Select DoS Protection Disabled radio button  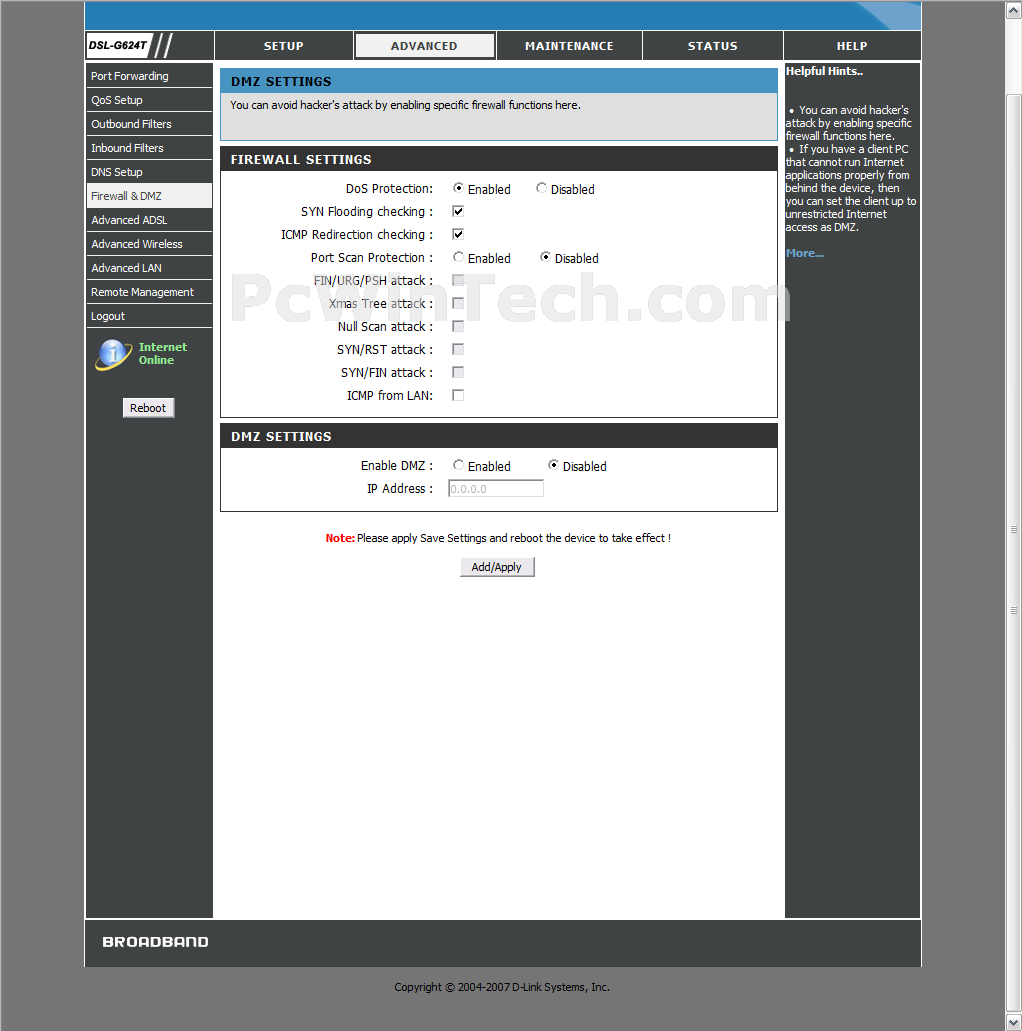pos(541,188)
